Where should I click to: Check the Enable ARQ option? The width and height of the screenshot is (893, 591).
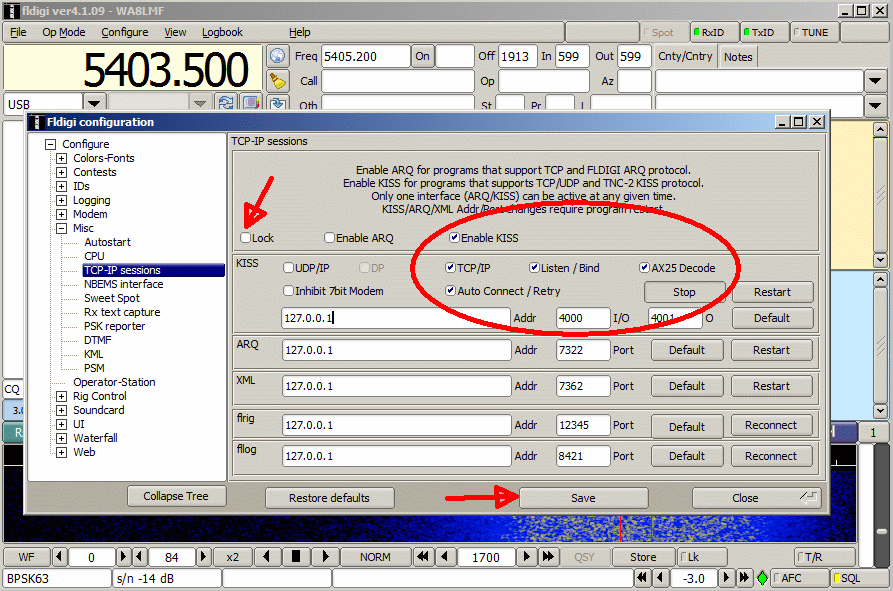pyautogui.click(x=329, y=238)
